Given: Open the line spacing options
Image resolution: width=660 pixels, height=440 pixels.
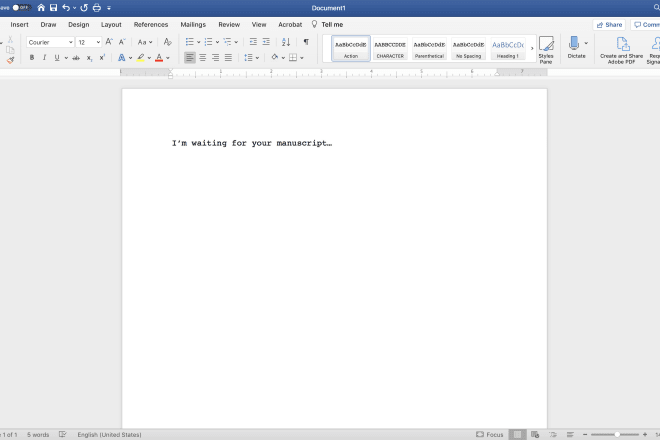Looking at the screenshot, I should [x=251, y=58].
